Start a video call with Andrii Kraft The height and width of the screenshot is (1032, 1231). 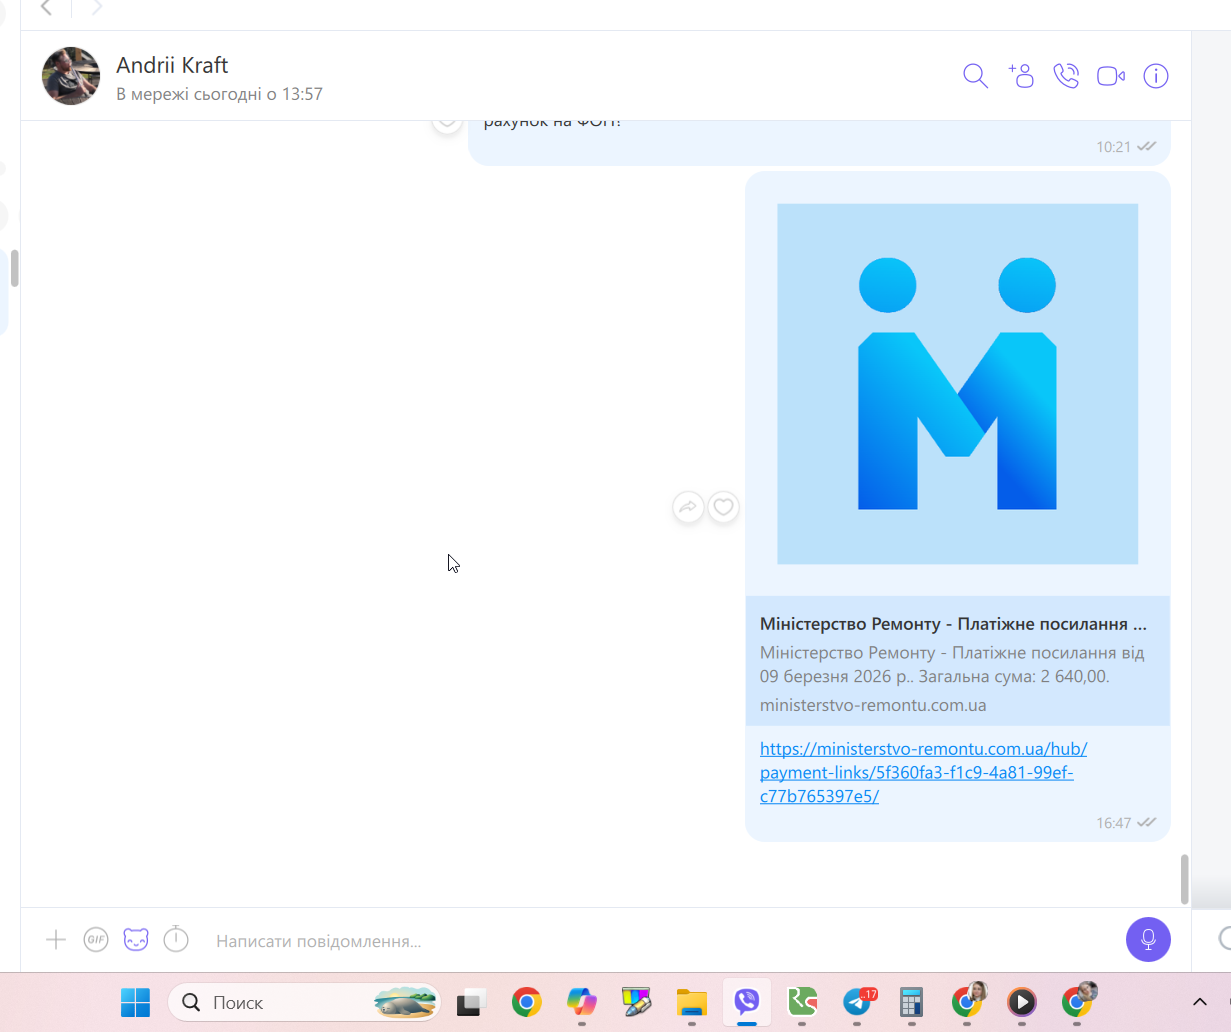tap(1111, 76)
